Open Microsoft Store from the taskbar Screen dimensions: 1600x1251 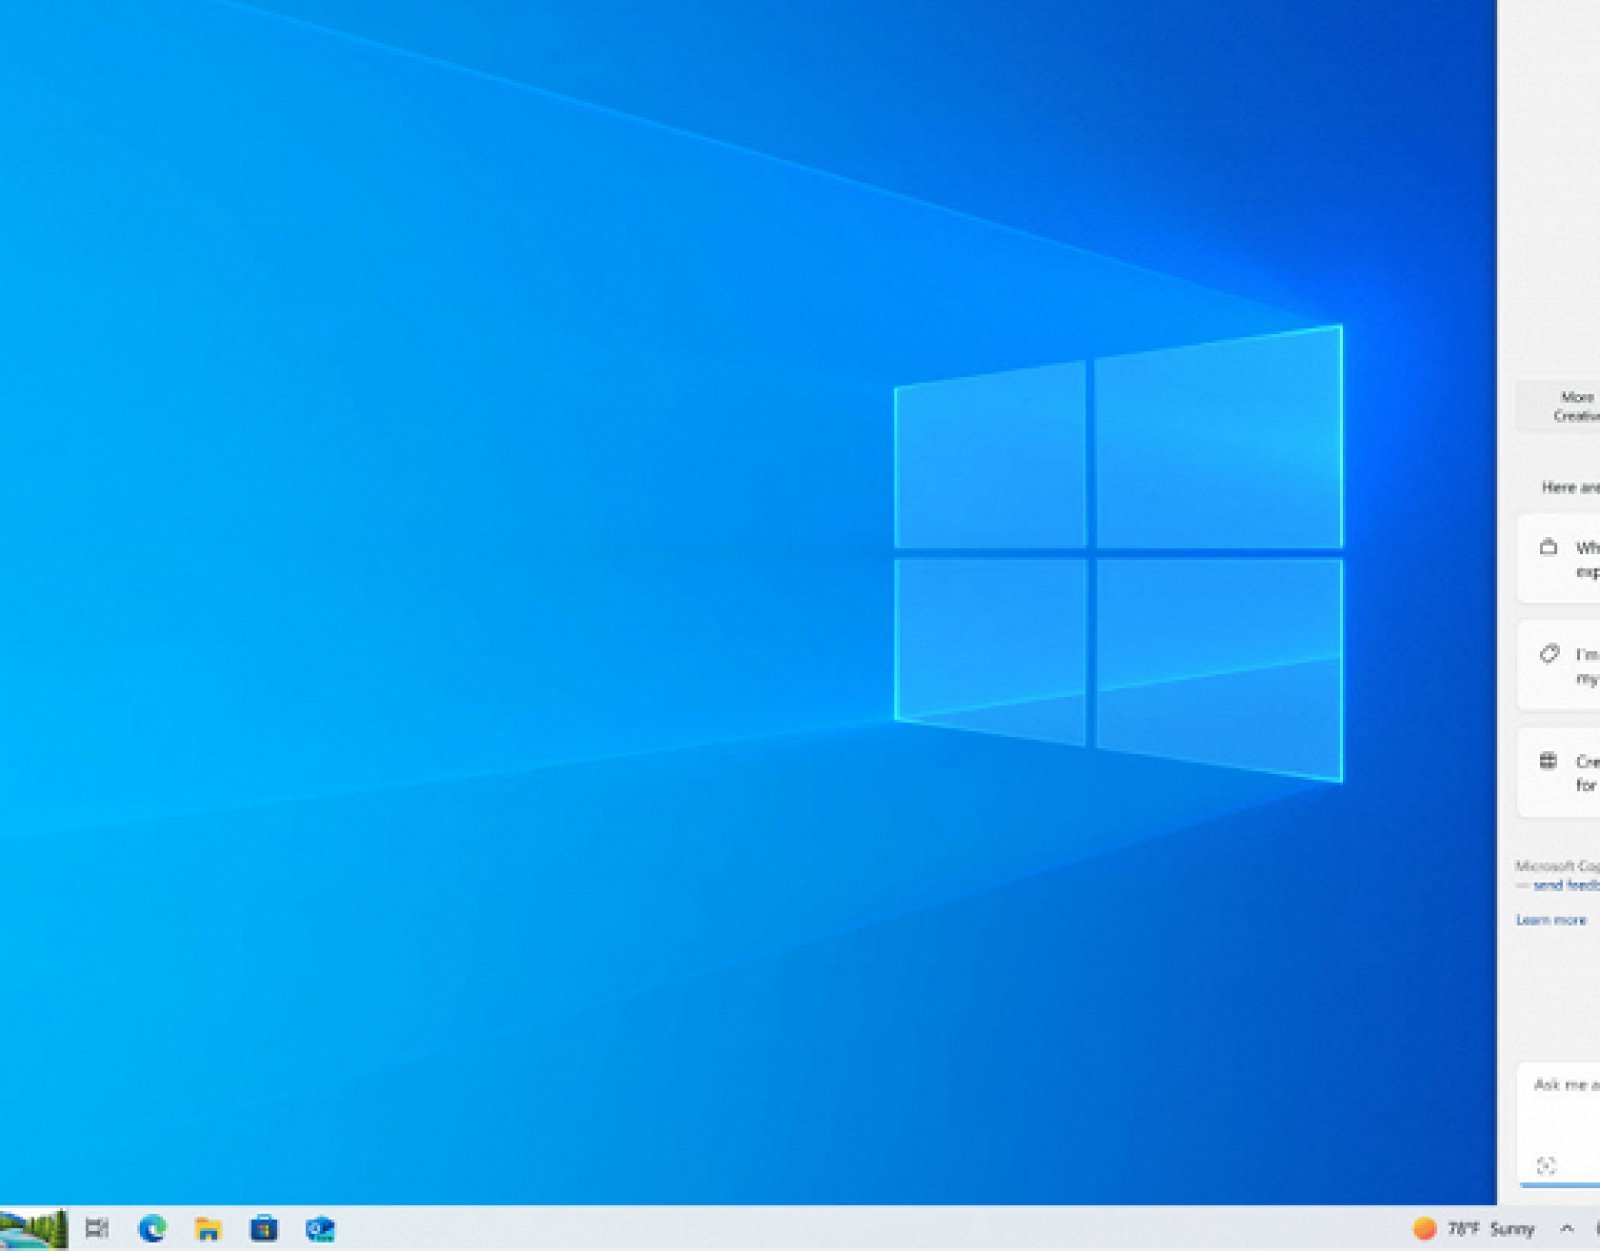pos(264,1228)
